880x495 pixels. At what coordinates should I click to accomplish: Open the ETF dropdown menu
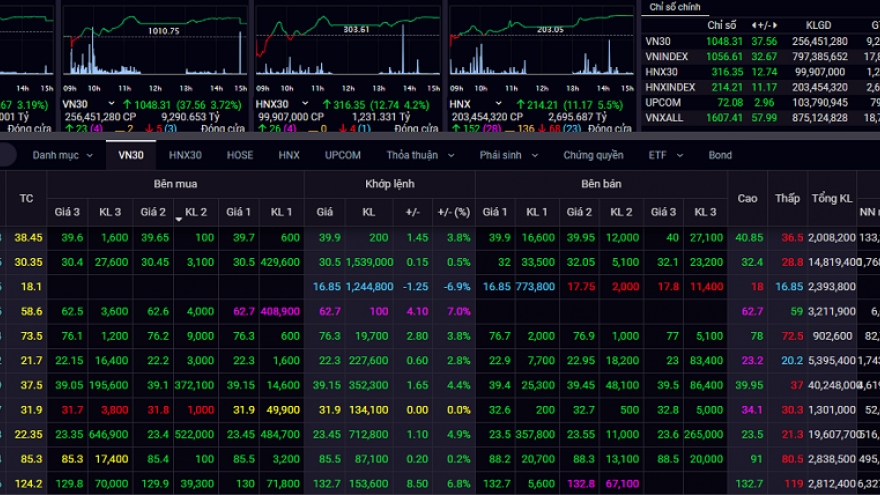pyautogui.click(x=666, y=155)
